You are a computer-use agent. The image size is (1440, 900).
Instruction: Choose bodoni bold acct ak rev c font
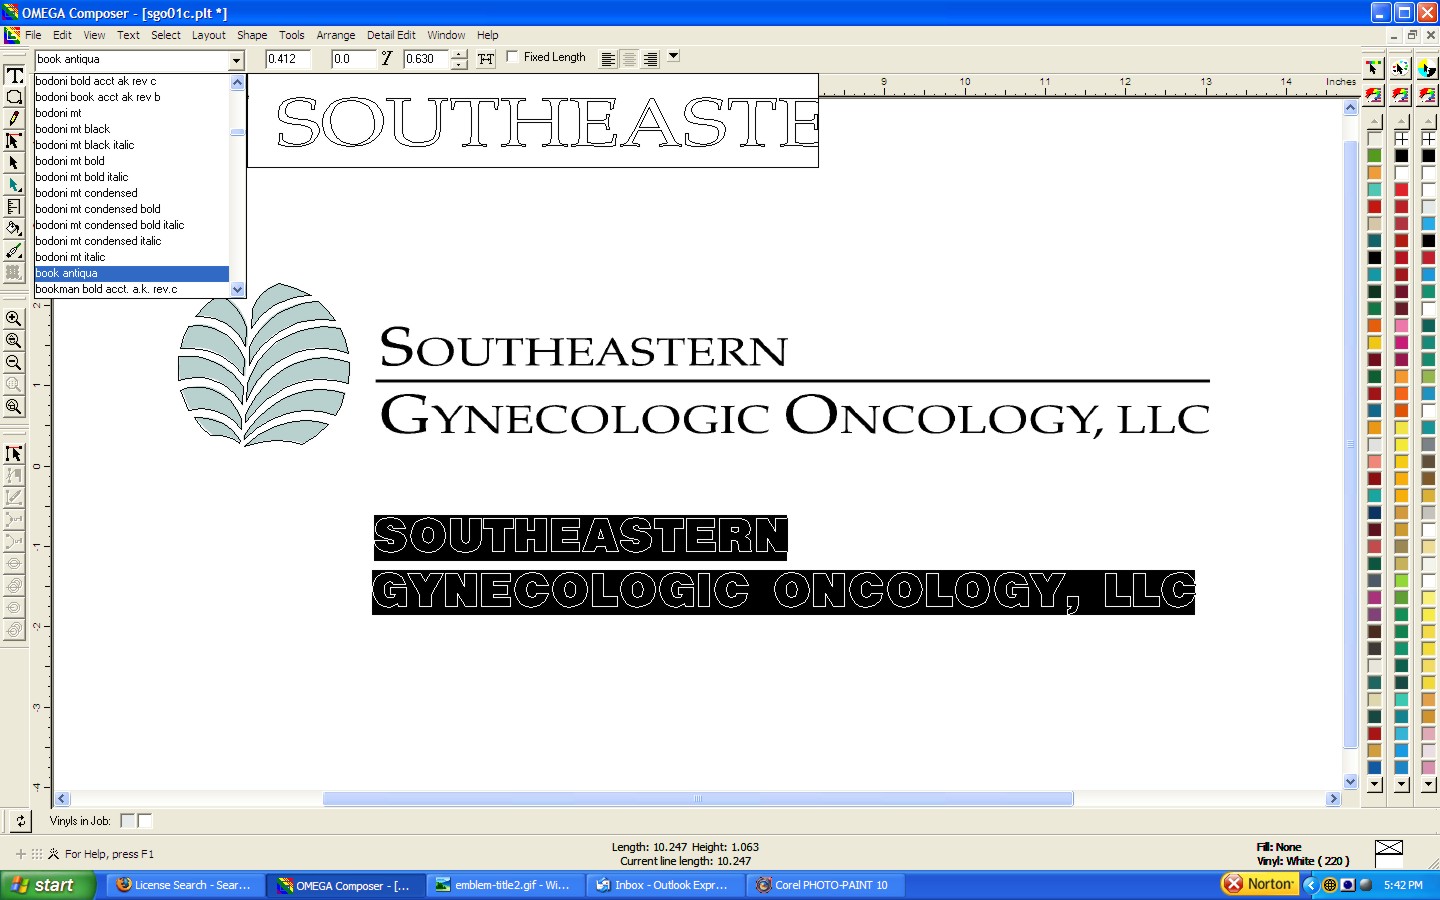[132, 81]
